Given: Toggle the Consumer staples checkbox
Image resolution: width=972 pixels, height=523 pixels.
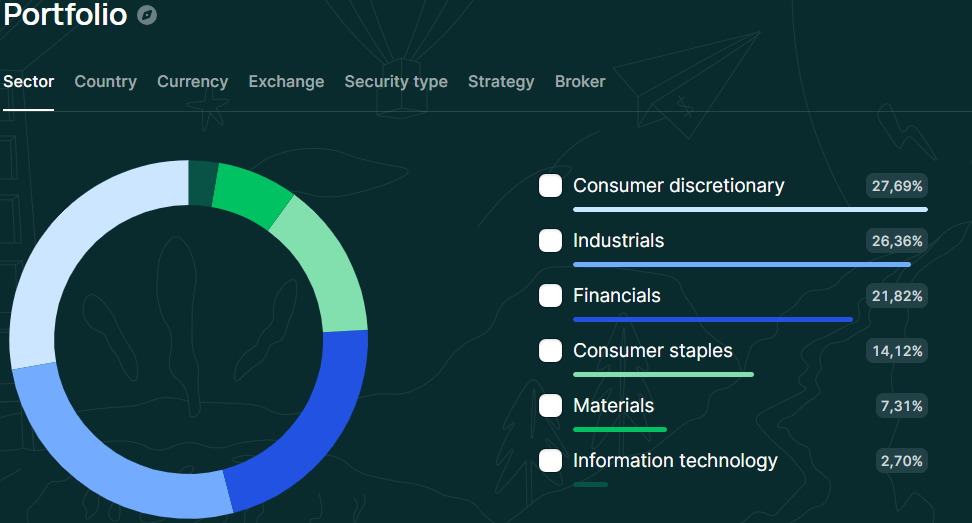Looking at the screenshot, I should 550,351.
